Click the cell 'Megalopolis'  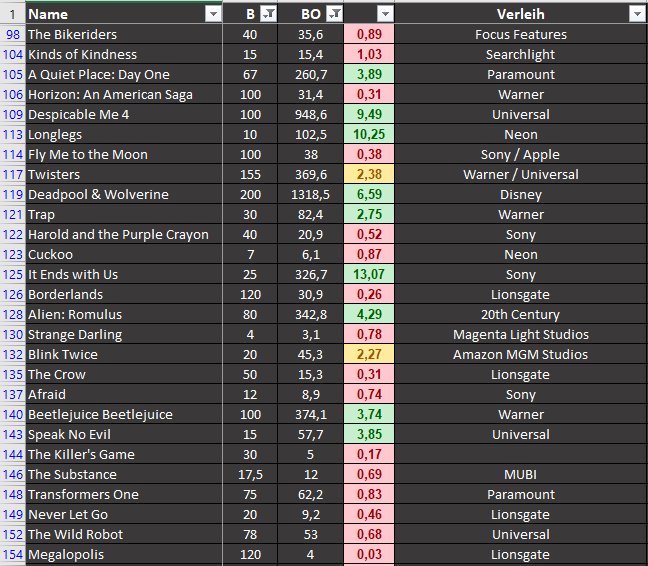pyautogui.click(x=124, y=554)
